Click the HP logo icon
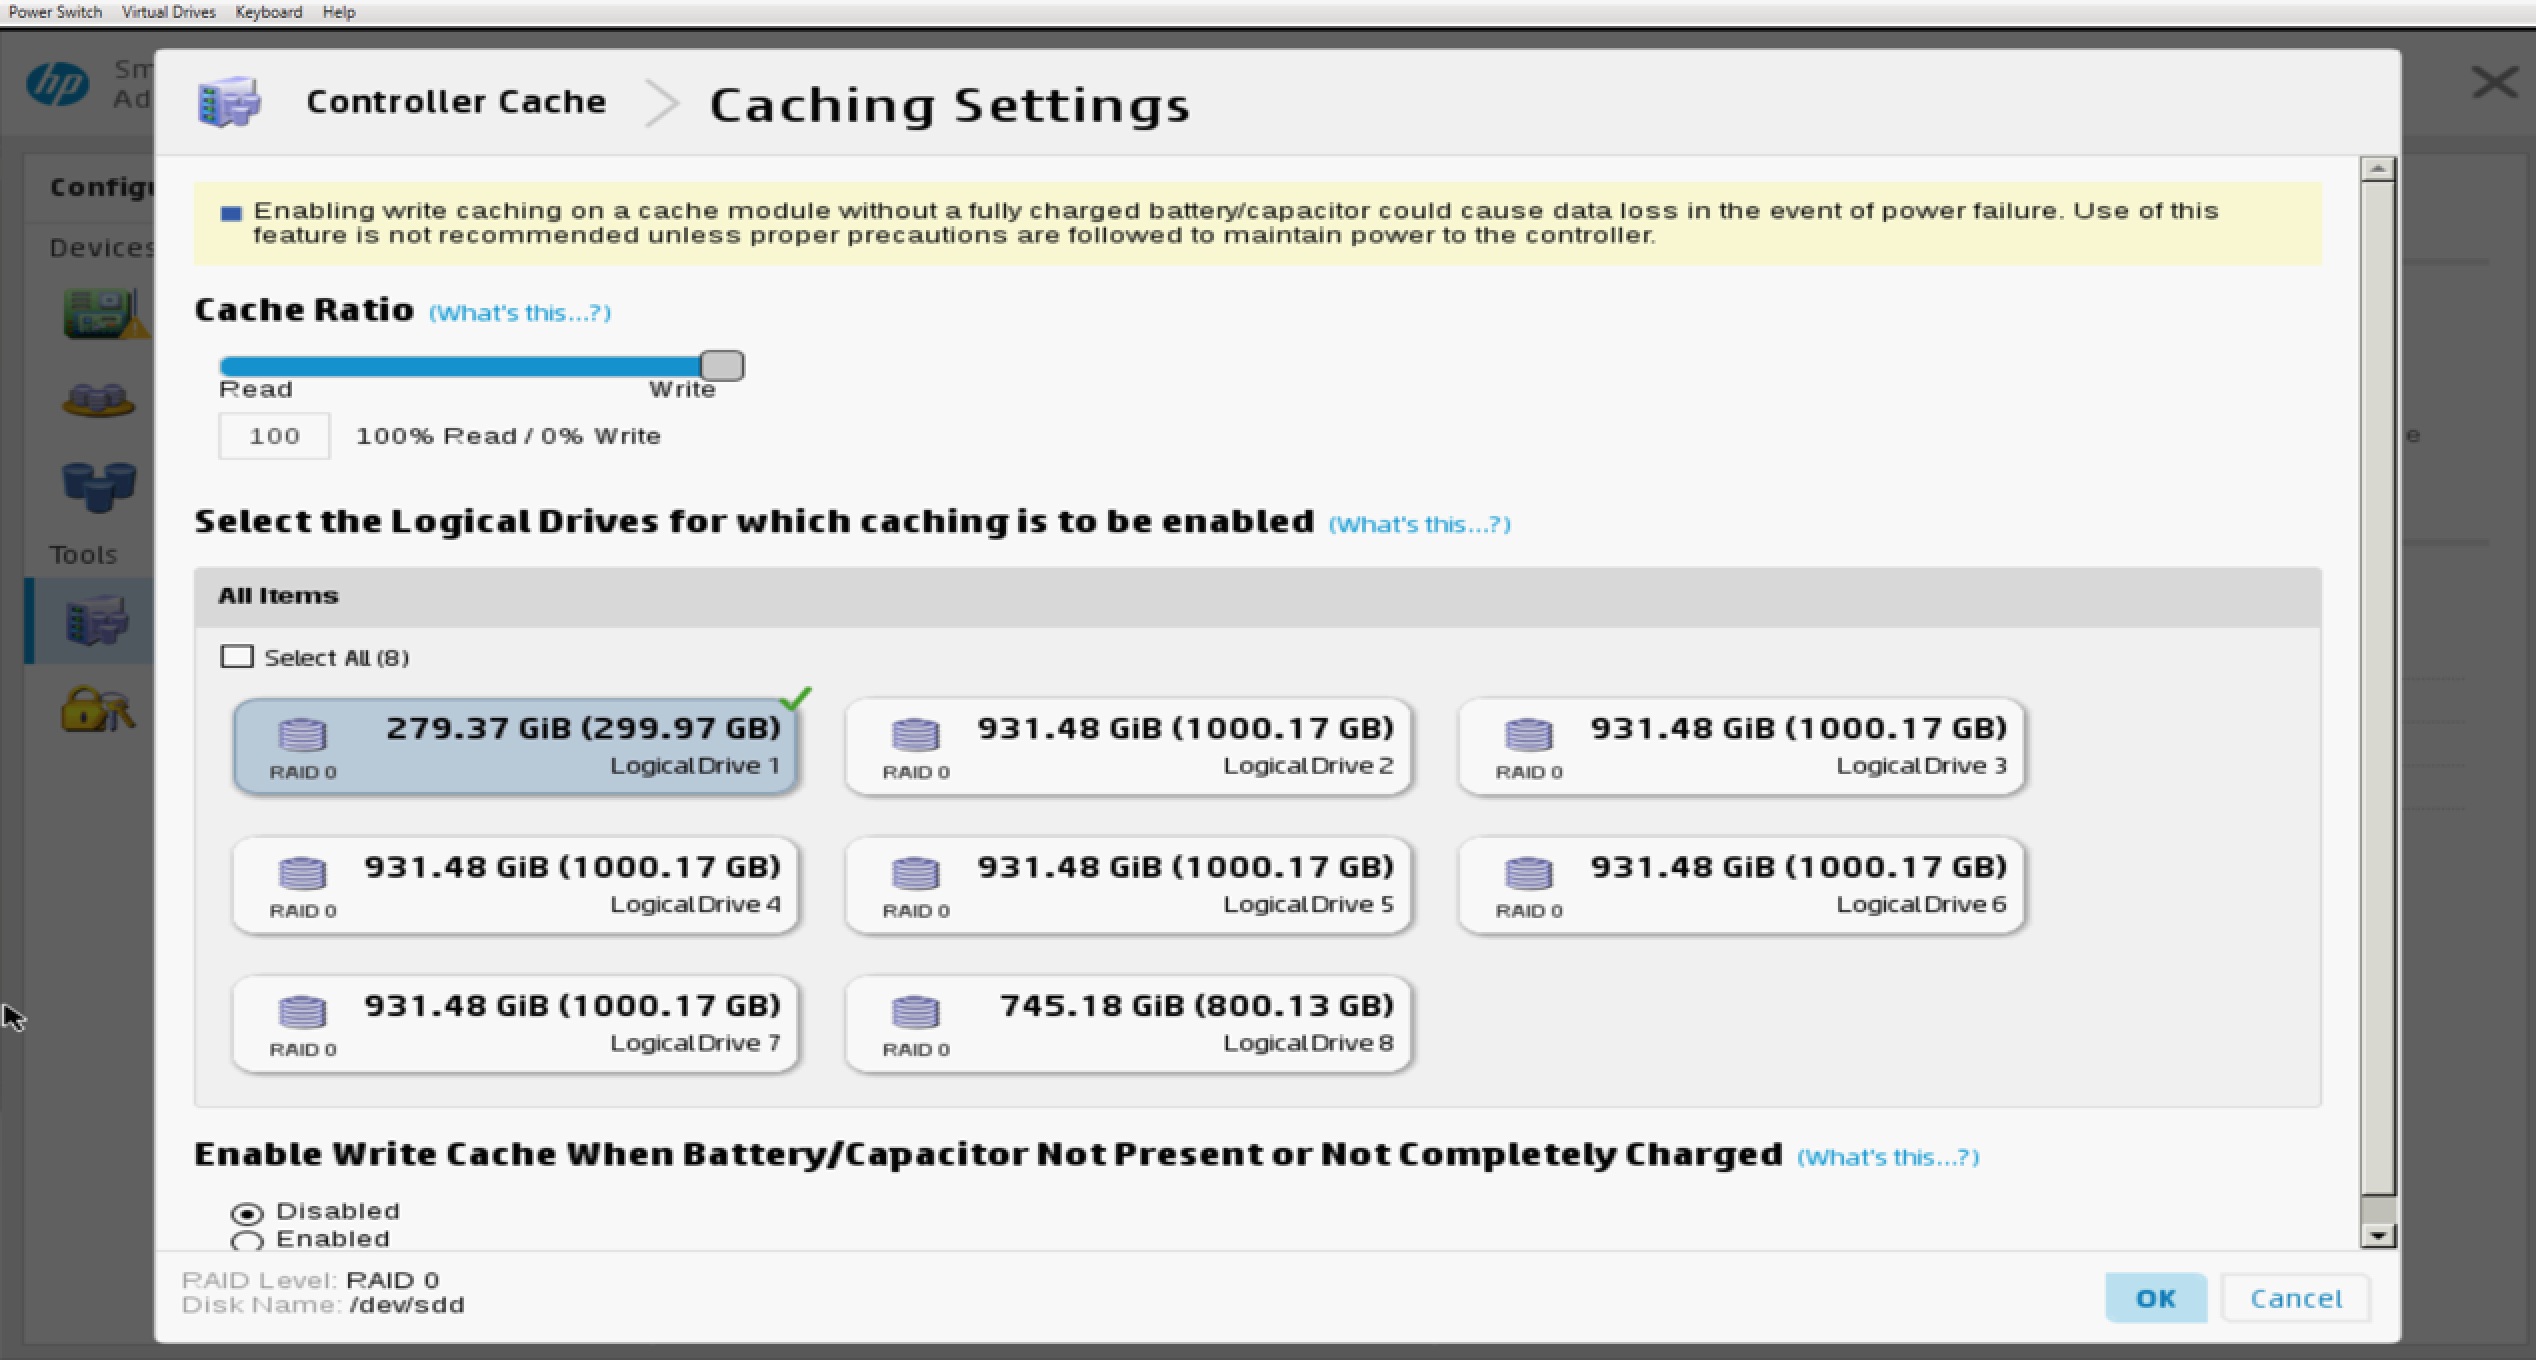Image resolution: width=2536 pixels, height=1360 pixels. click(57, 84)
